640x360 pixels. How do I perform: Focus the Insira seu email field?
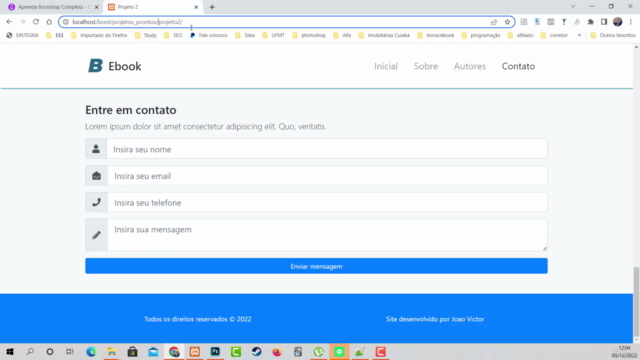[x=327, y=176]
